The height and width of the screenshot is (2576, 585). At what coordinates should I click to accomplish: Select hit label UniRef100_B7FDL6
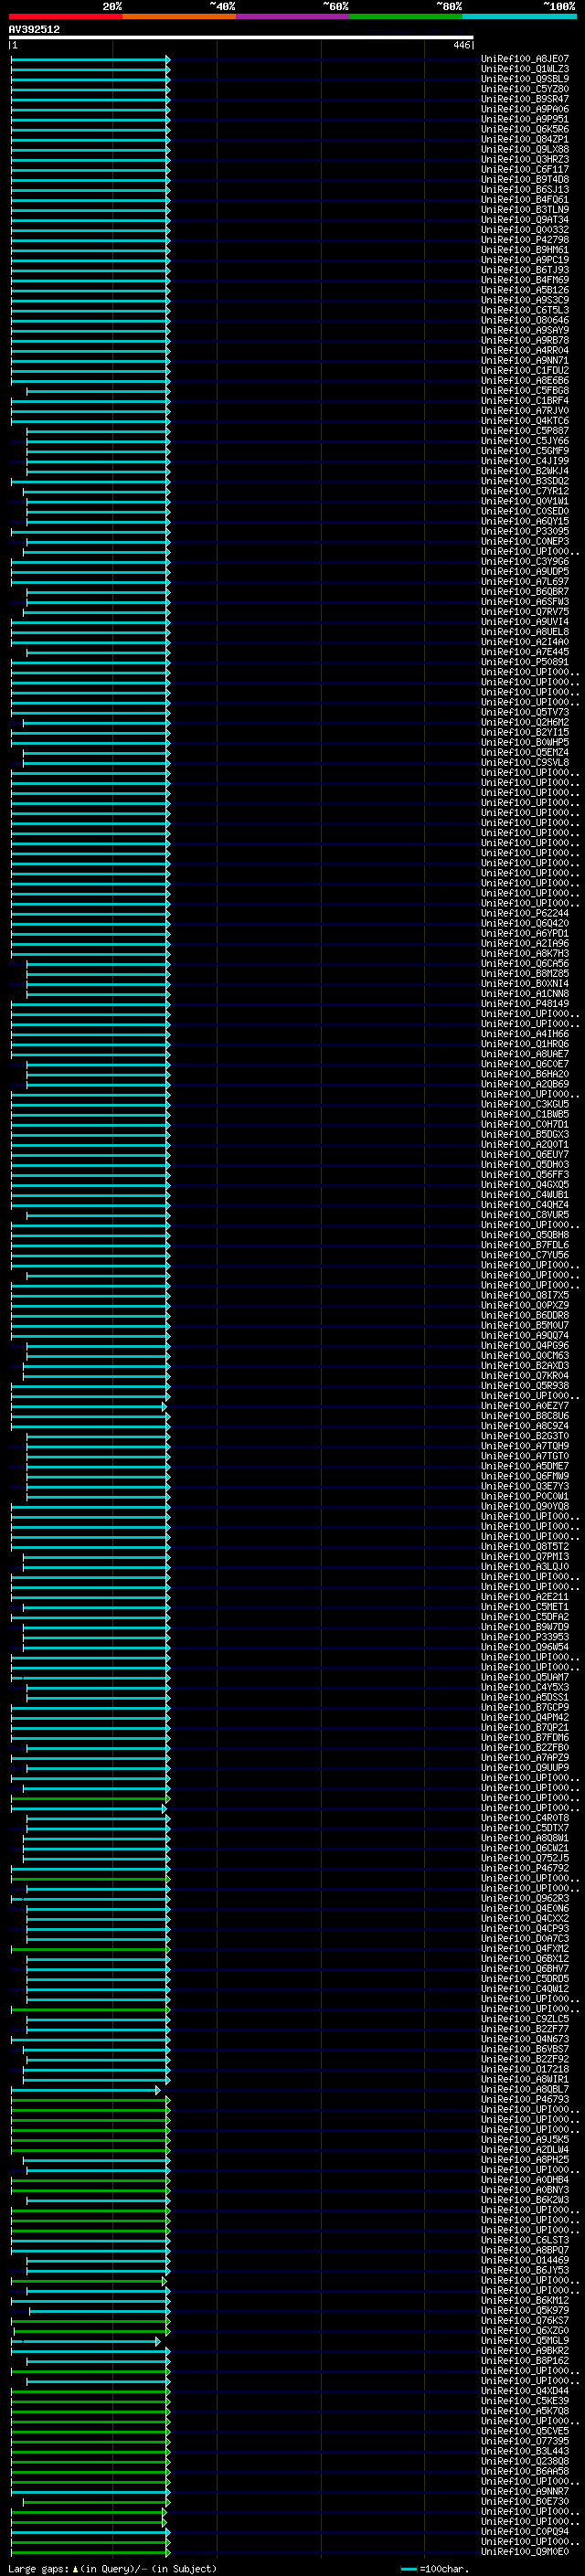(x=525, y=1245)
